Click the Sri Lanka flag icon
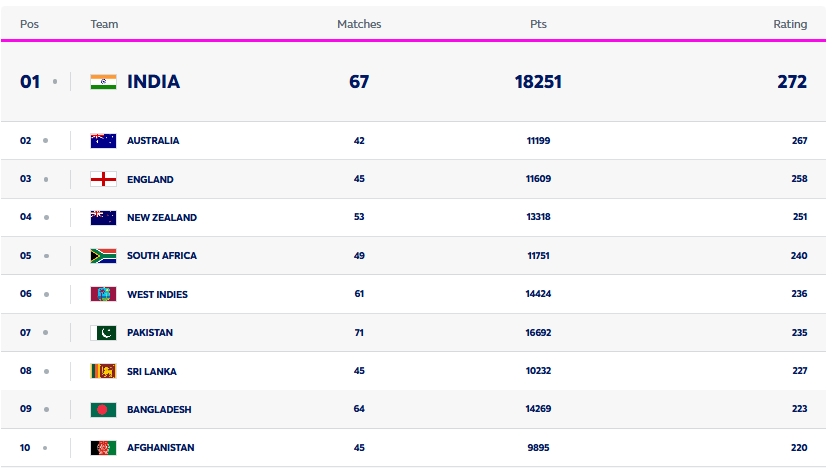 103,371
